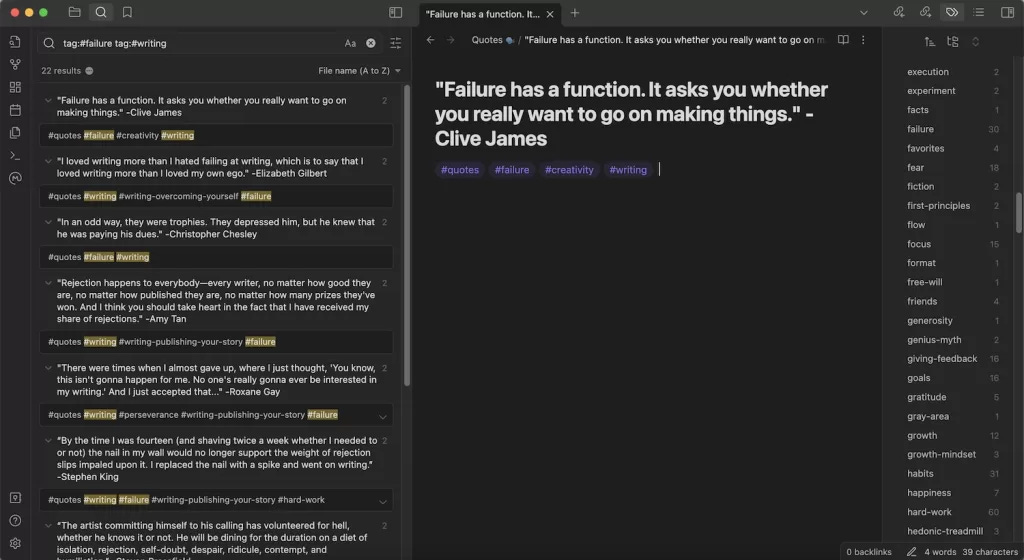Image resolution: width=1024 pixels, height=560 pixels.
Task: Click more options three-dot menu in note header
Action: (863, 40)
